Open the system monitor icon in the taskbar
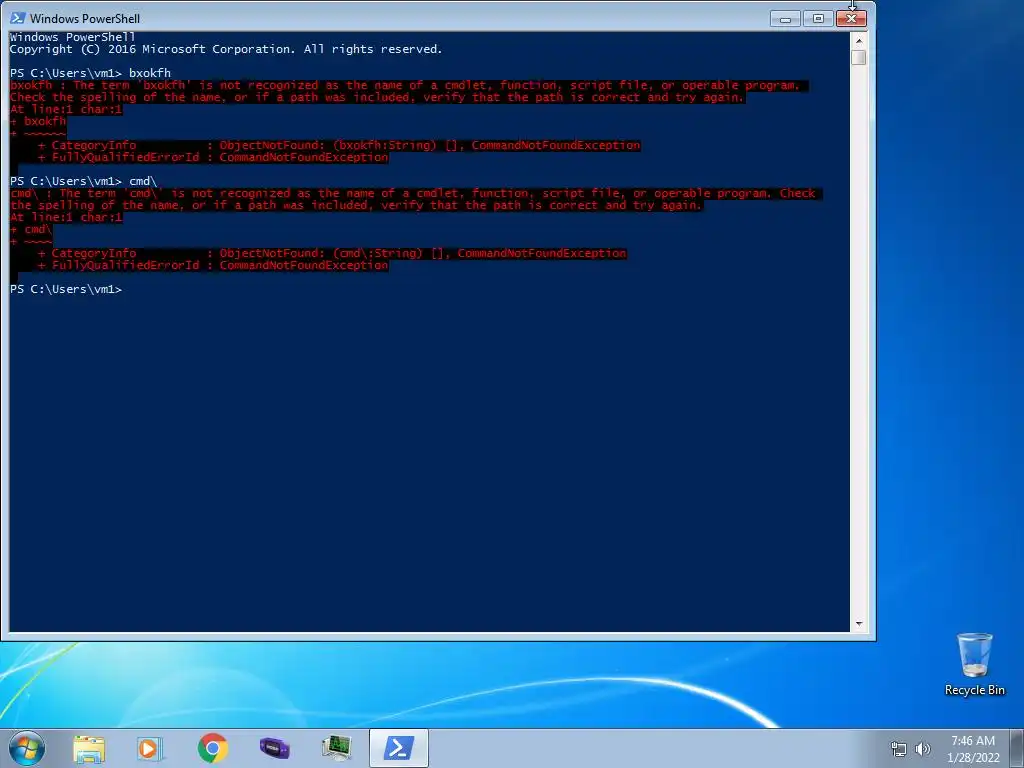 click(336, 748)
